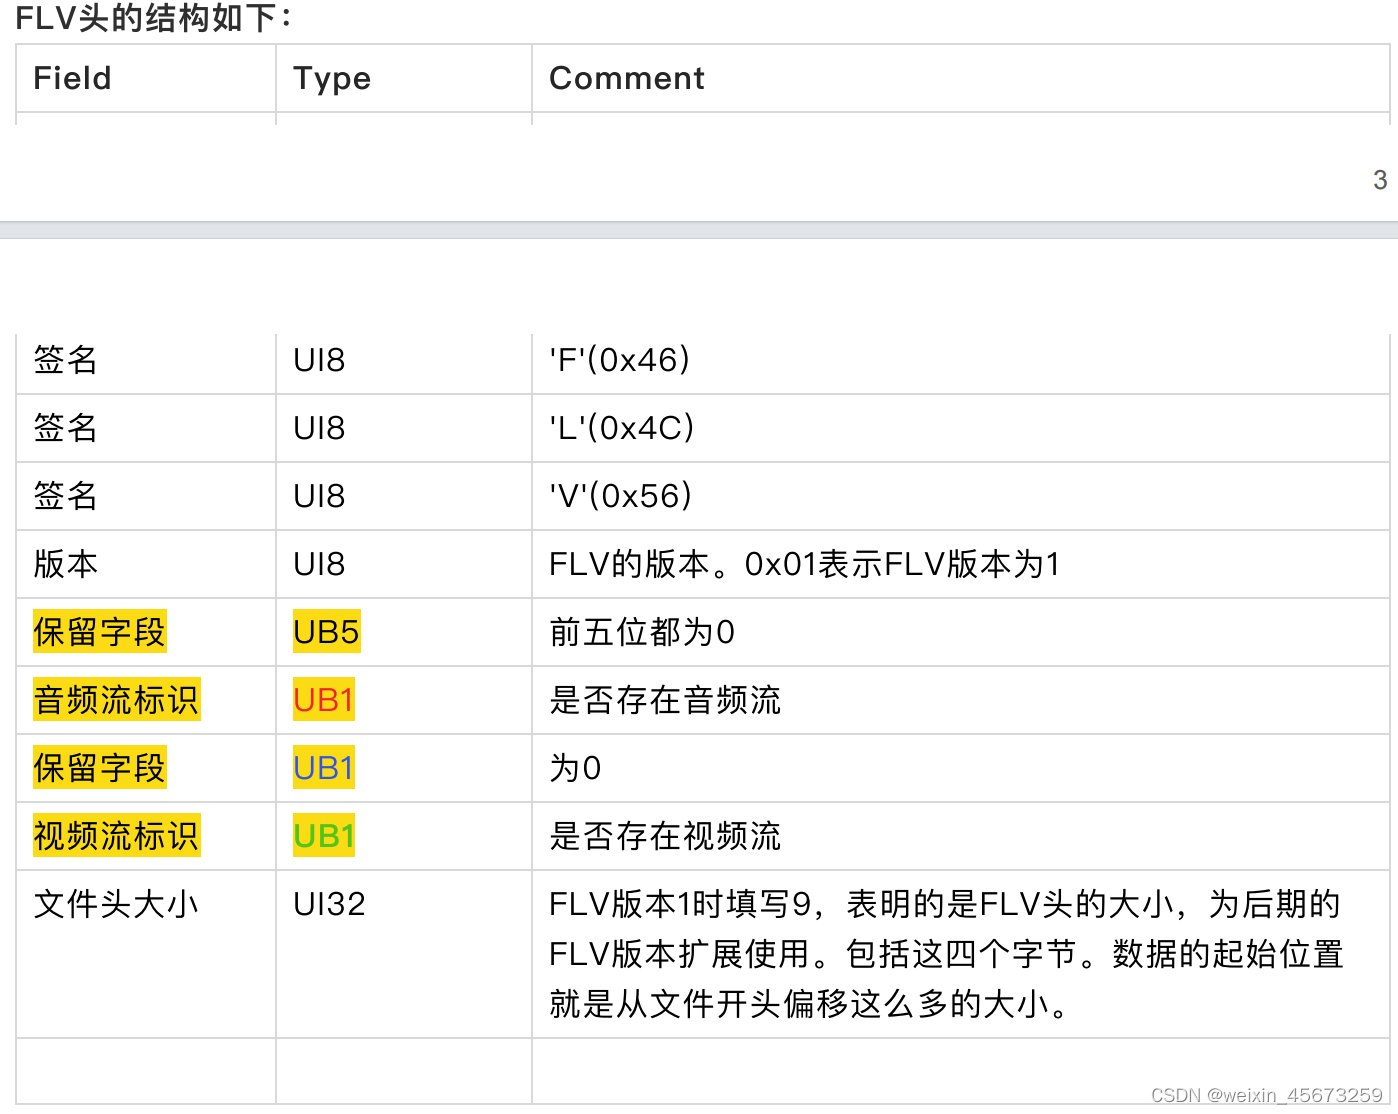1398x1114 pixels.
Task: Click highlighted '保留字段' in the UB5 row
Action: click(100, 632)
